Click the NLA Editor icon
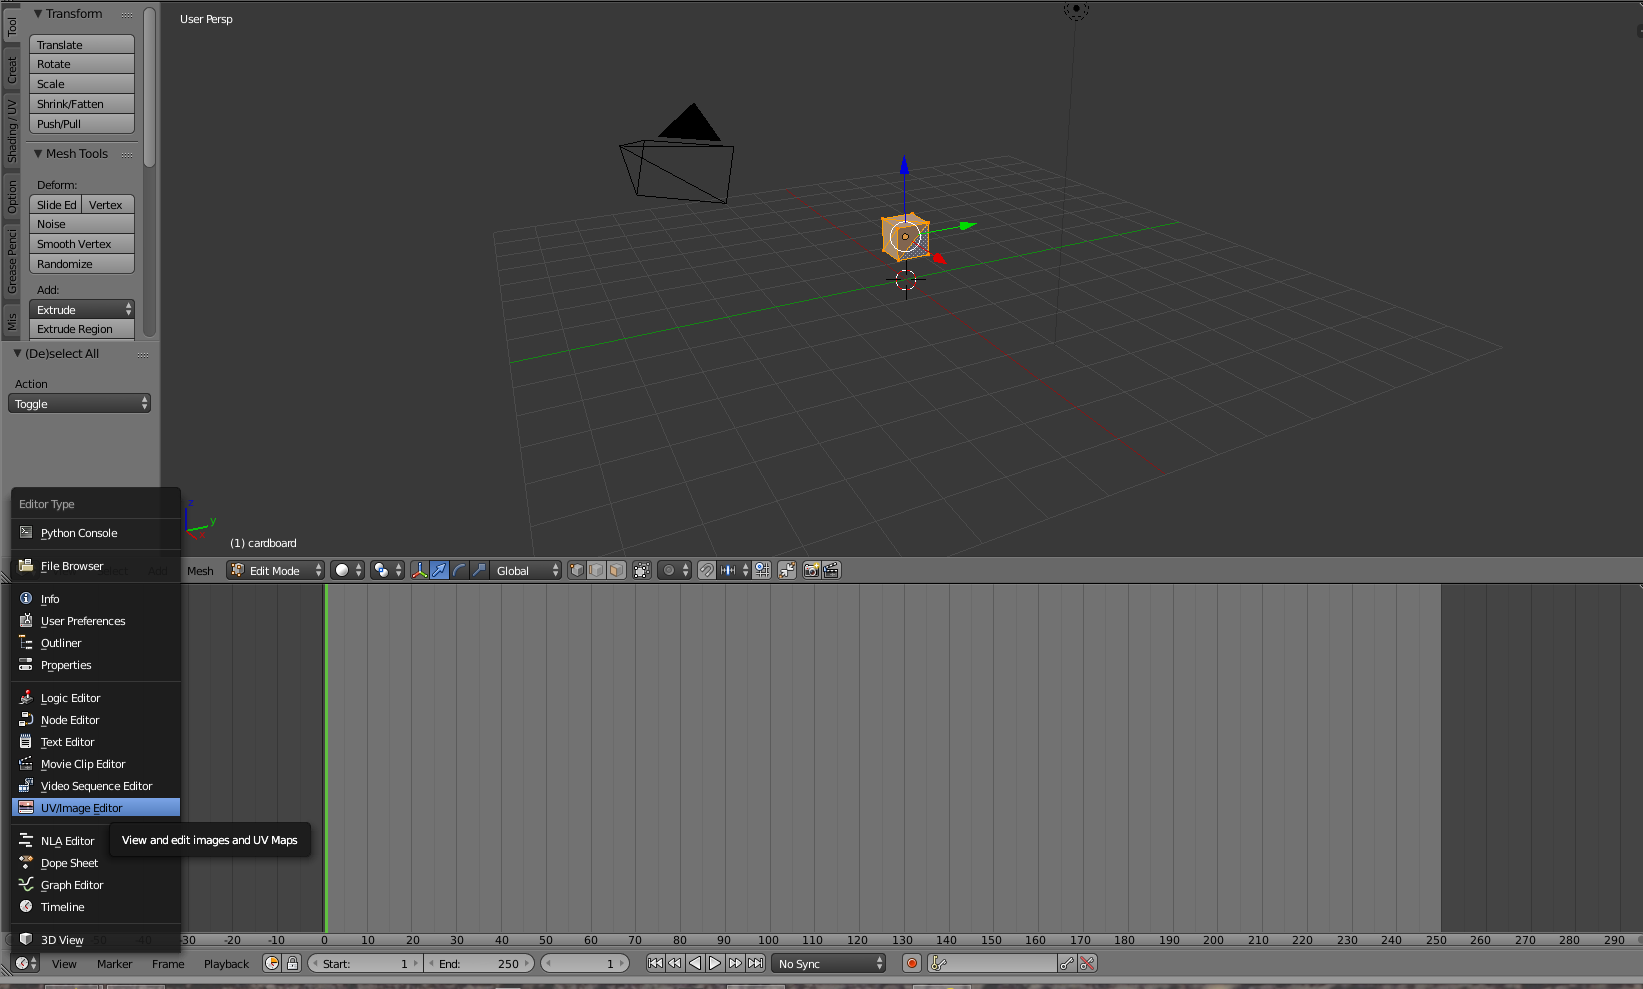Viewport: 1643px width, 989px height. click(x=26, y=841)
